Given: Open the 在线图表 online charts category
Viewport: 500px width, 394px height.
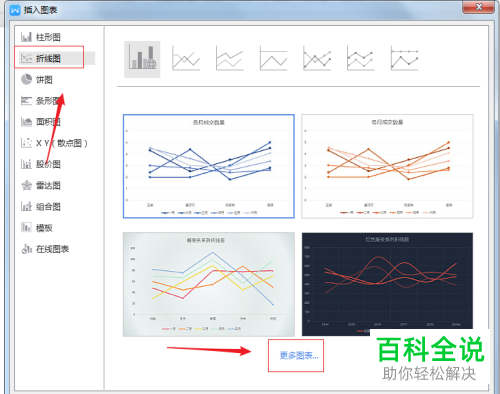Looking at the screenshot, I should pyautogui.click(x=45, y=249).
